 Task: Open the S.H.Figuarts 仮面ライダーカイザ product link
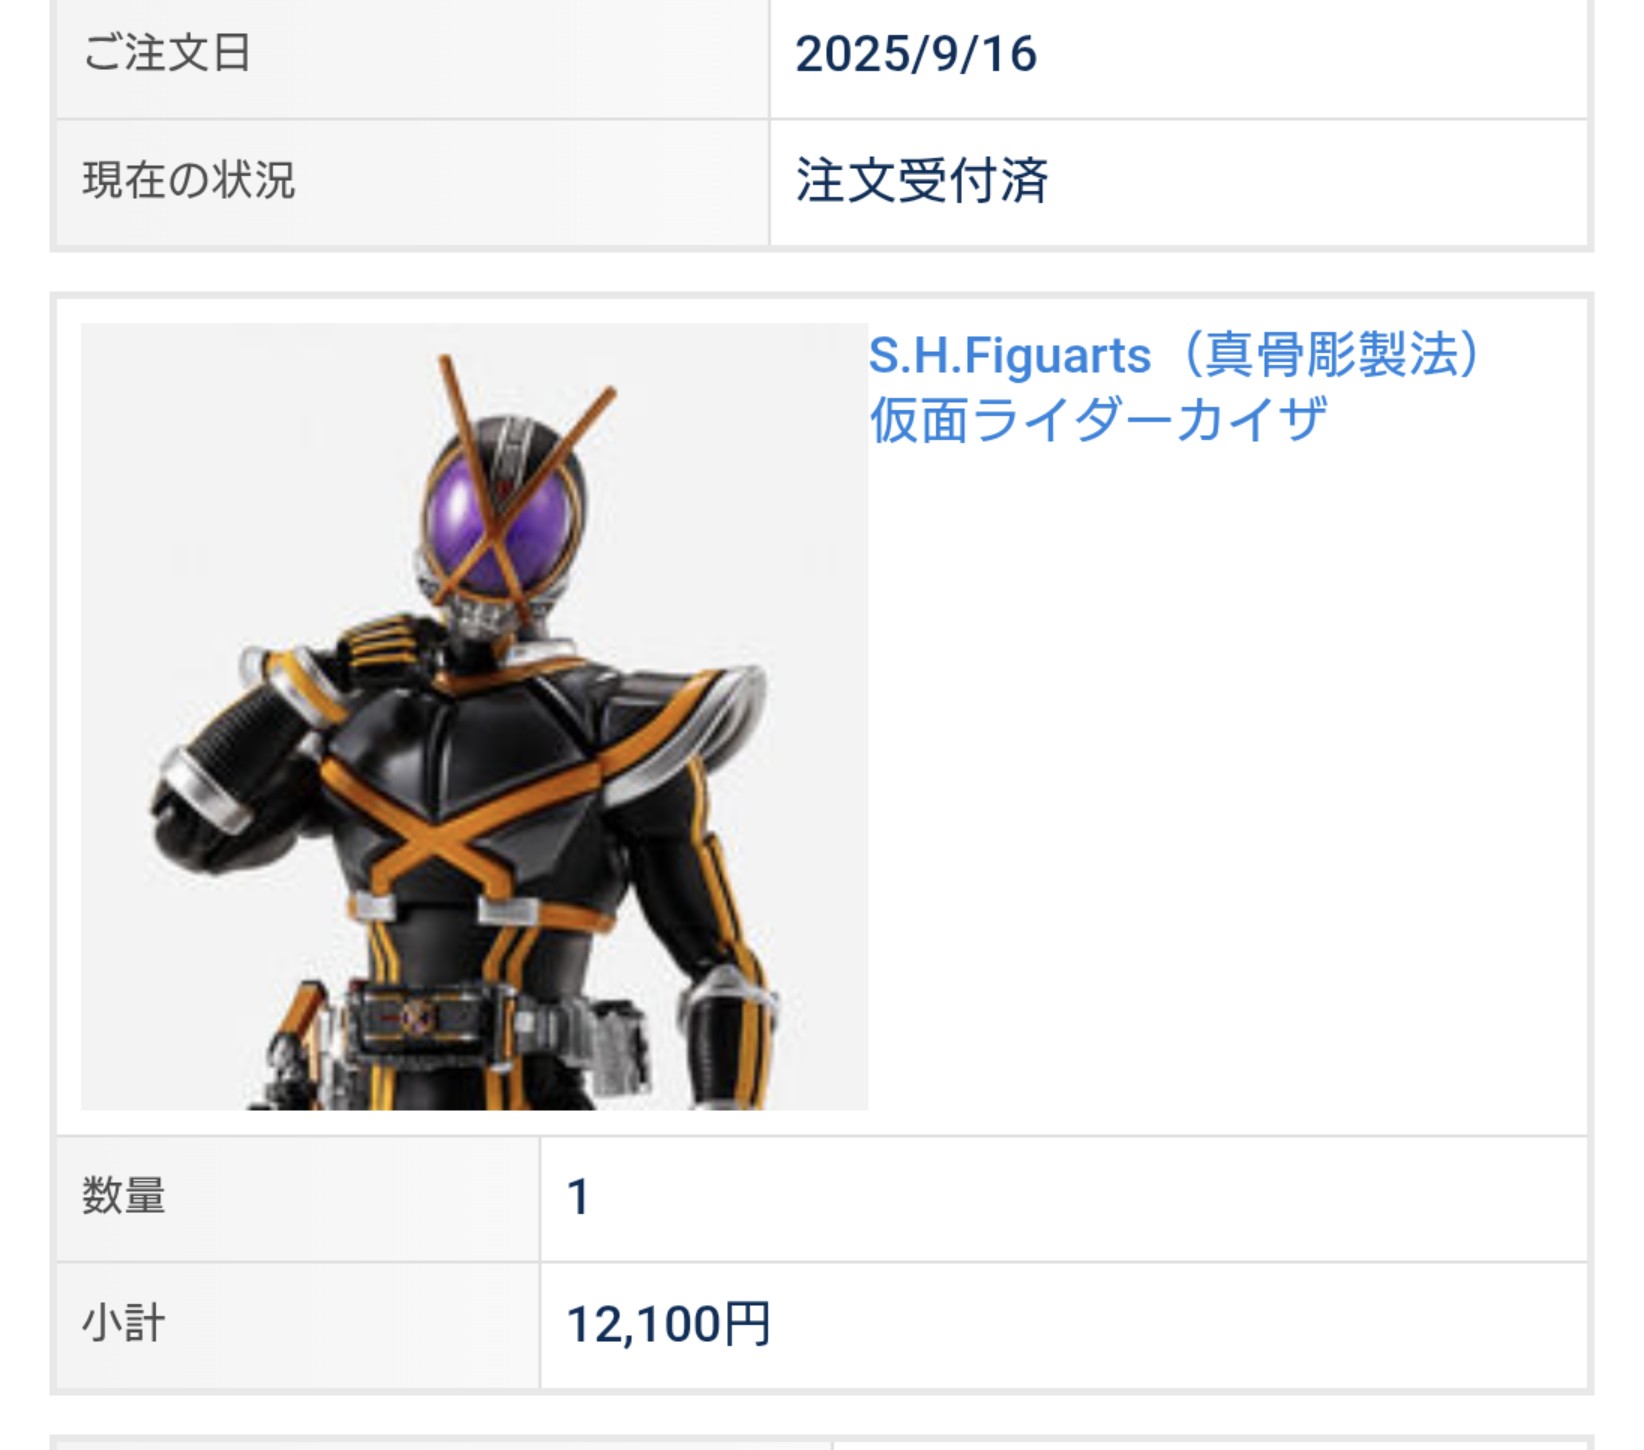1174,387
